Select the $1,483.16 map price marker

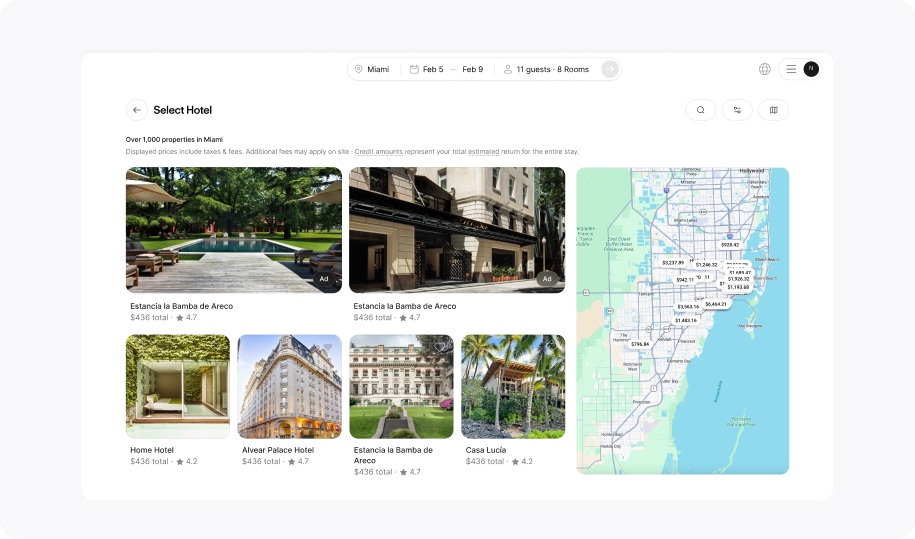(686, 320)
